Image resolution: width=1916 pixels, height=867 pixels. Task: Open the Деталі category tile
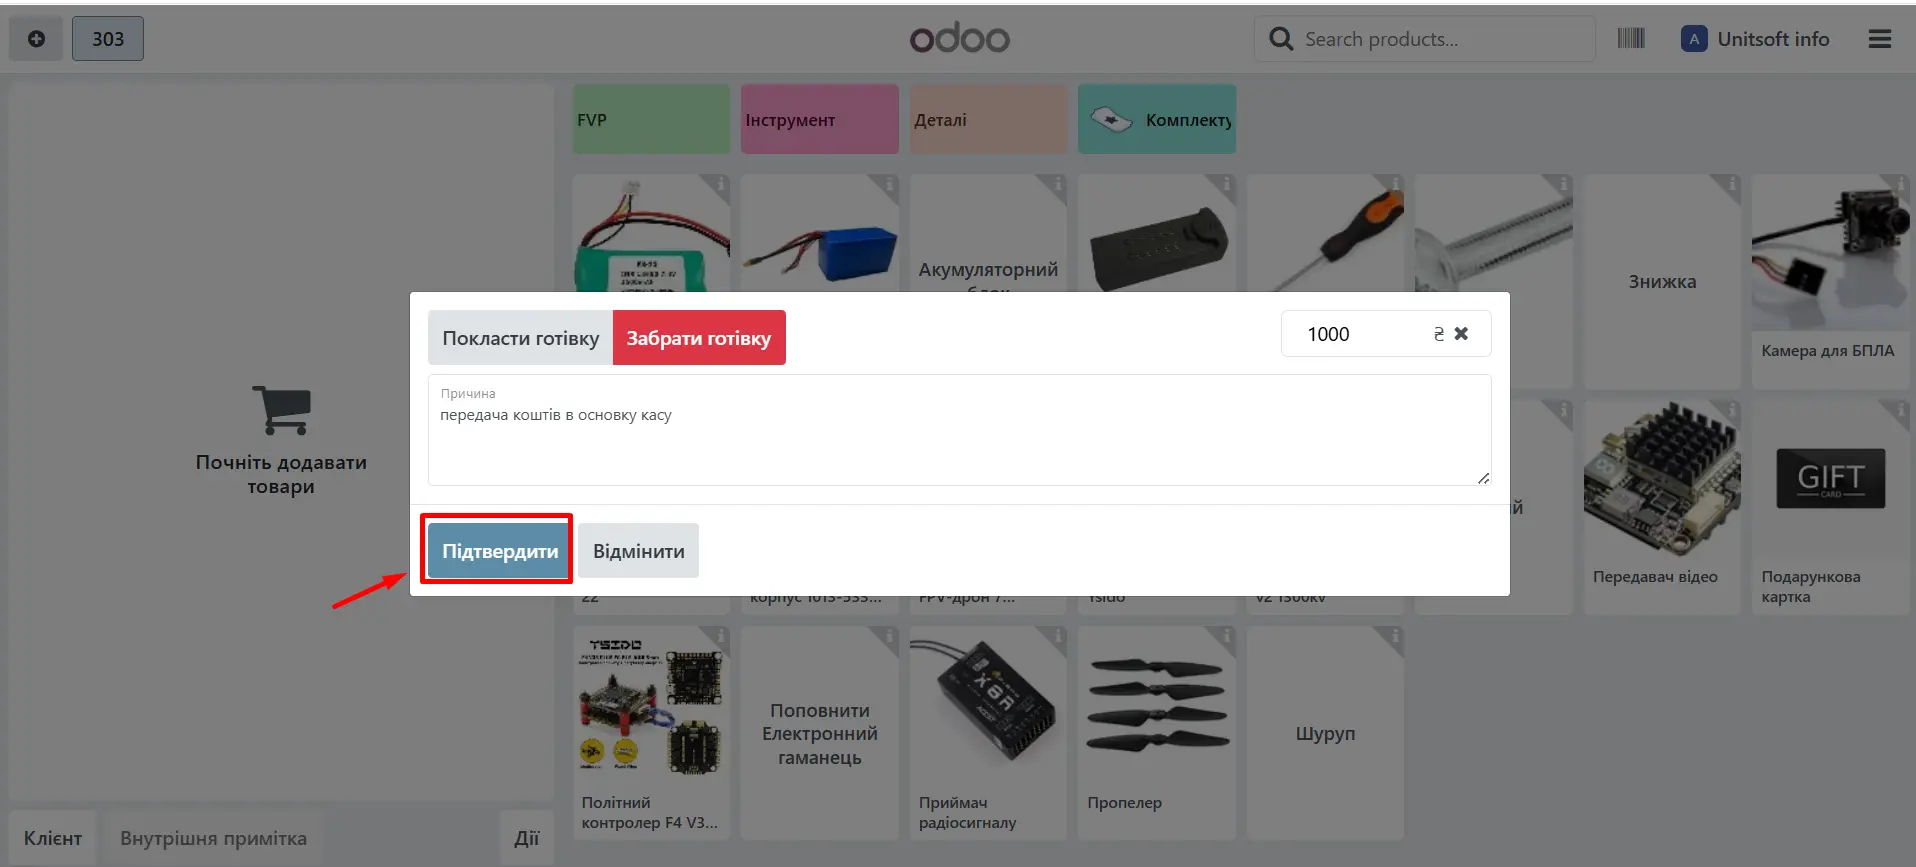click(988, 120)
